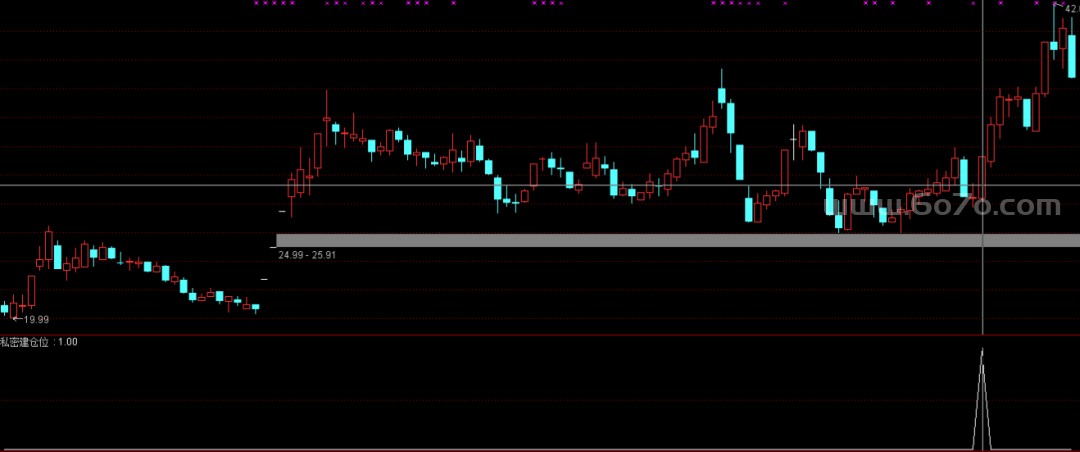Click the first magenta X marker at top
Screen dimensions: 1080x452
pos(256,4)
